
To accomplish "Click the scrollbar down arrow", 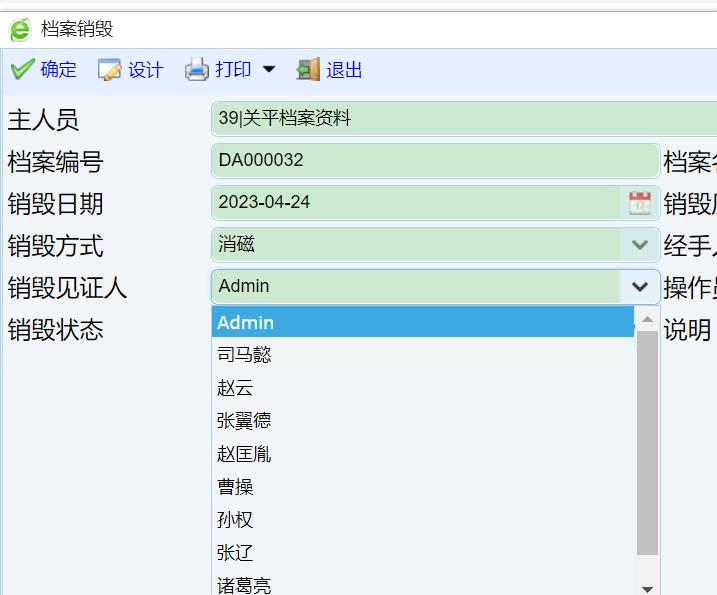I will (x=647, y=589).
